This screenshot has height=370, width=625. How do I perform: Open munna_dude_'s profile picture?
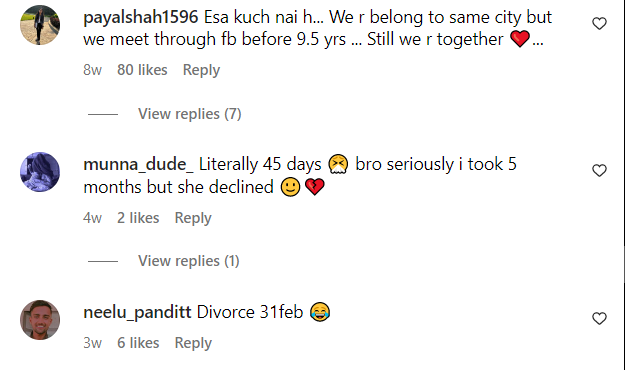click(x=40, y=172)
